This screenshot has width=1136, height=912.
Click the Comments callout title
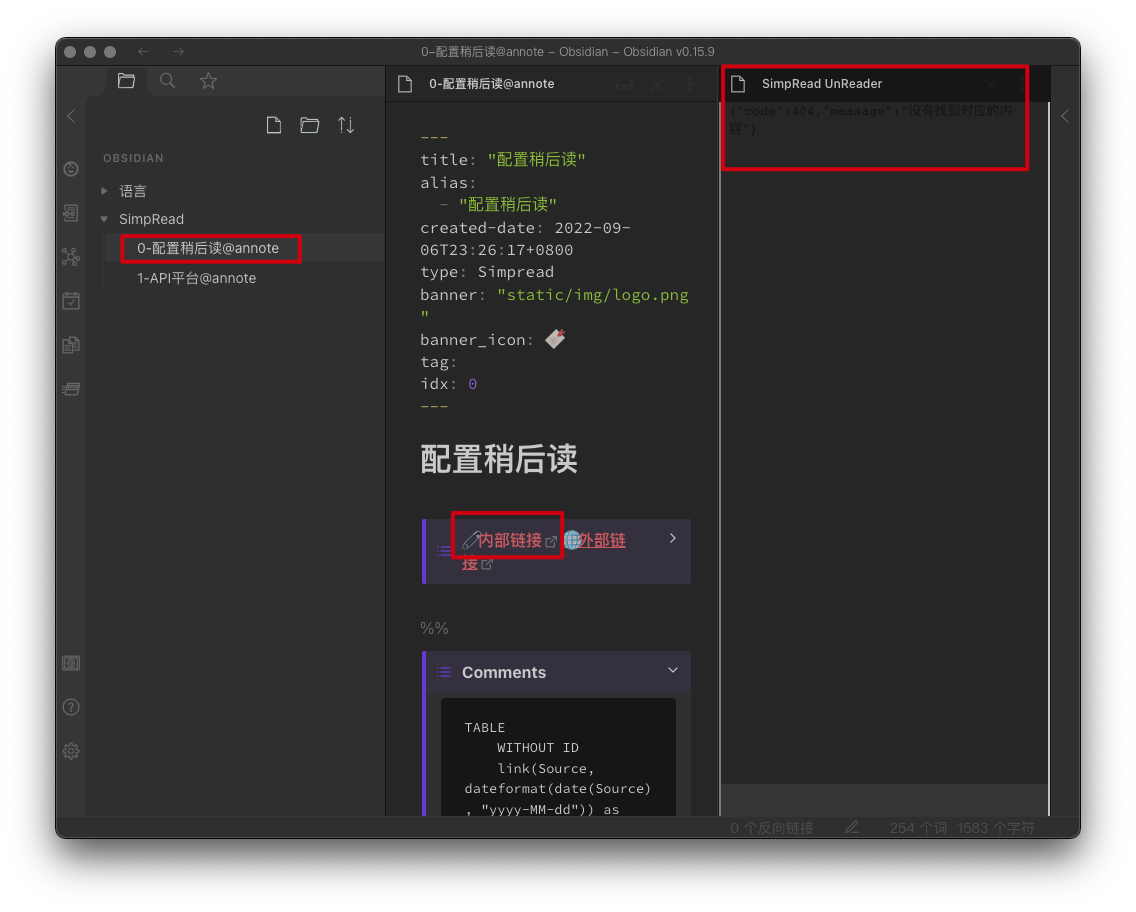[x=504, y=672]
